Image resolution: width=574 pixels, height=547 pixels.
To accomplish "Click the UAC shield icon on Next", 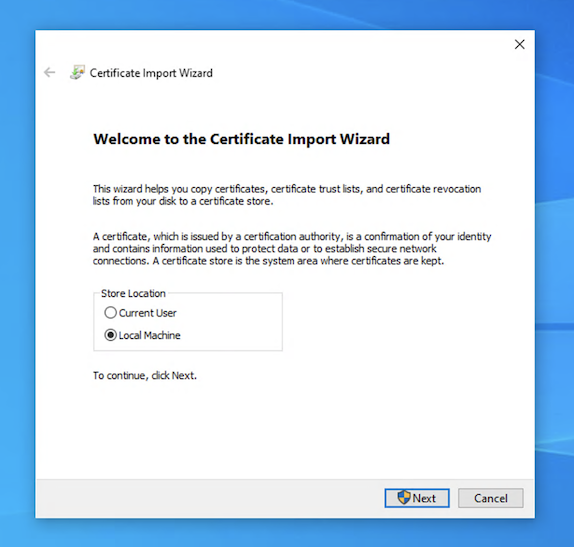I will coord(404,498).
